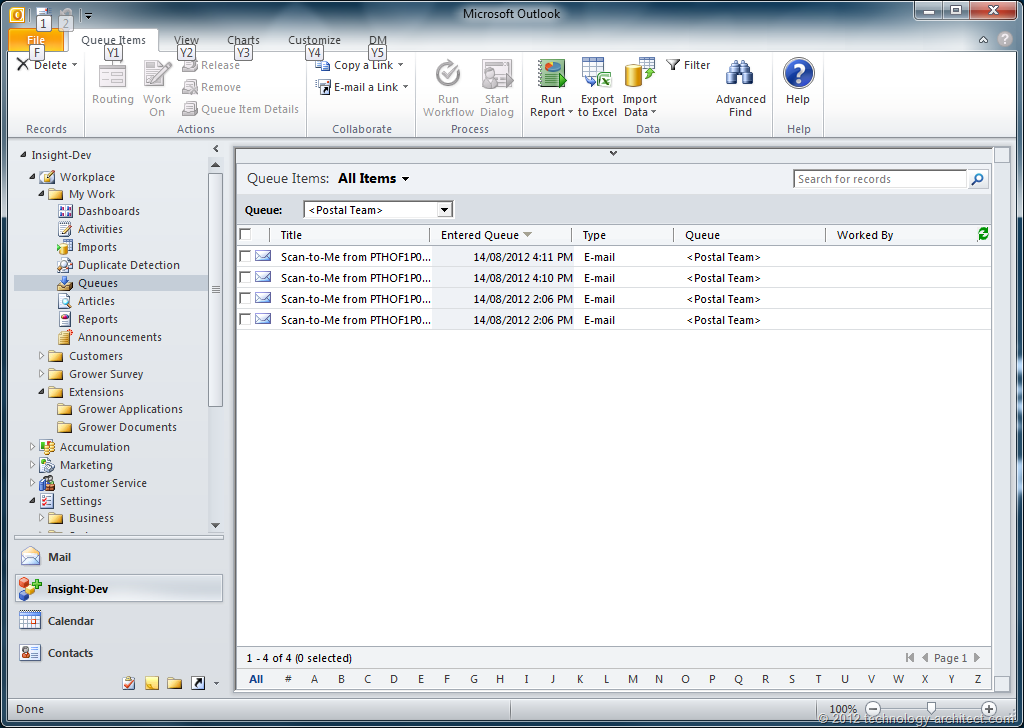Expand the Accumulation node
Image resolution: width=1024 pixels, height=728 pixels.
[x=32, y=447]
